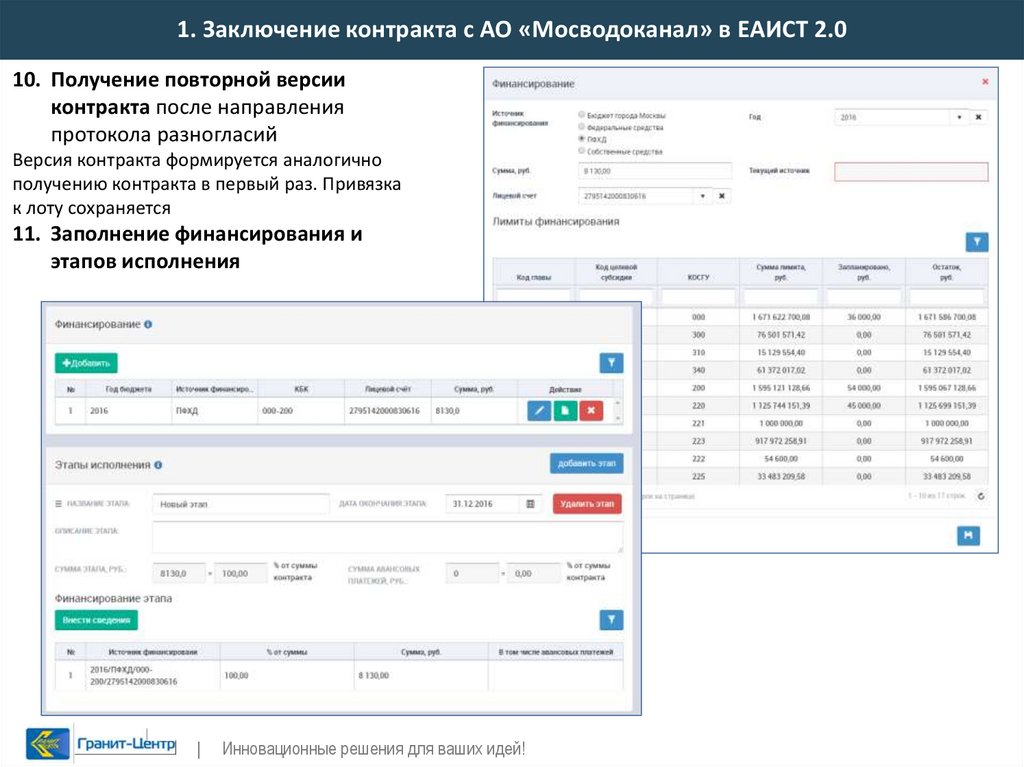Viewport: 1024px width, 767px height.
Task: Select Собственные средства radio button
Action: (x=582, y=151)
